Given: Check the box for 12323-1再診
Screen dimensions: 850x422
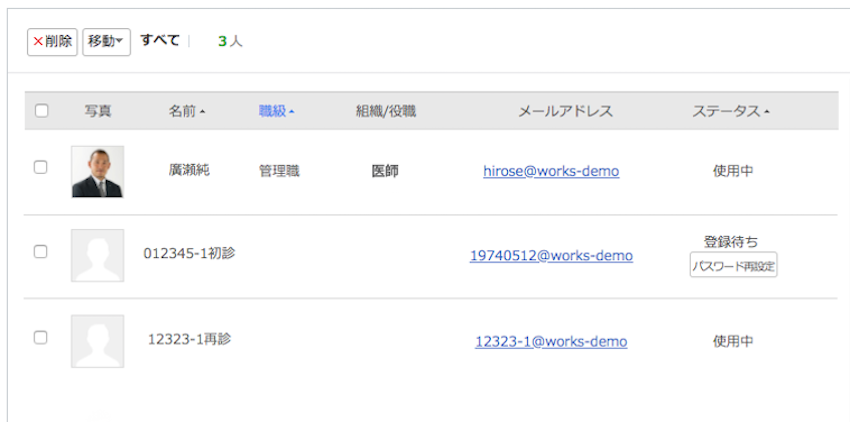Looking at the screenshot, I should (x=41, y=337).
